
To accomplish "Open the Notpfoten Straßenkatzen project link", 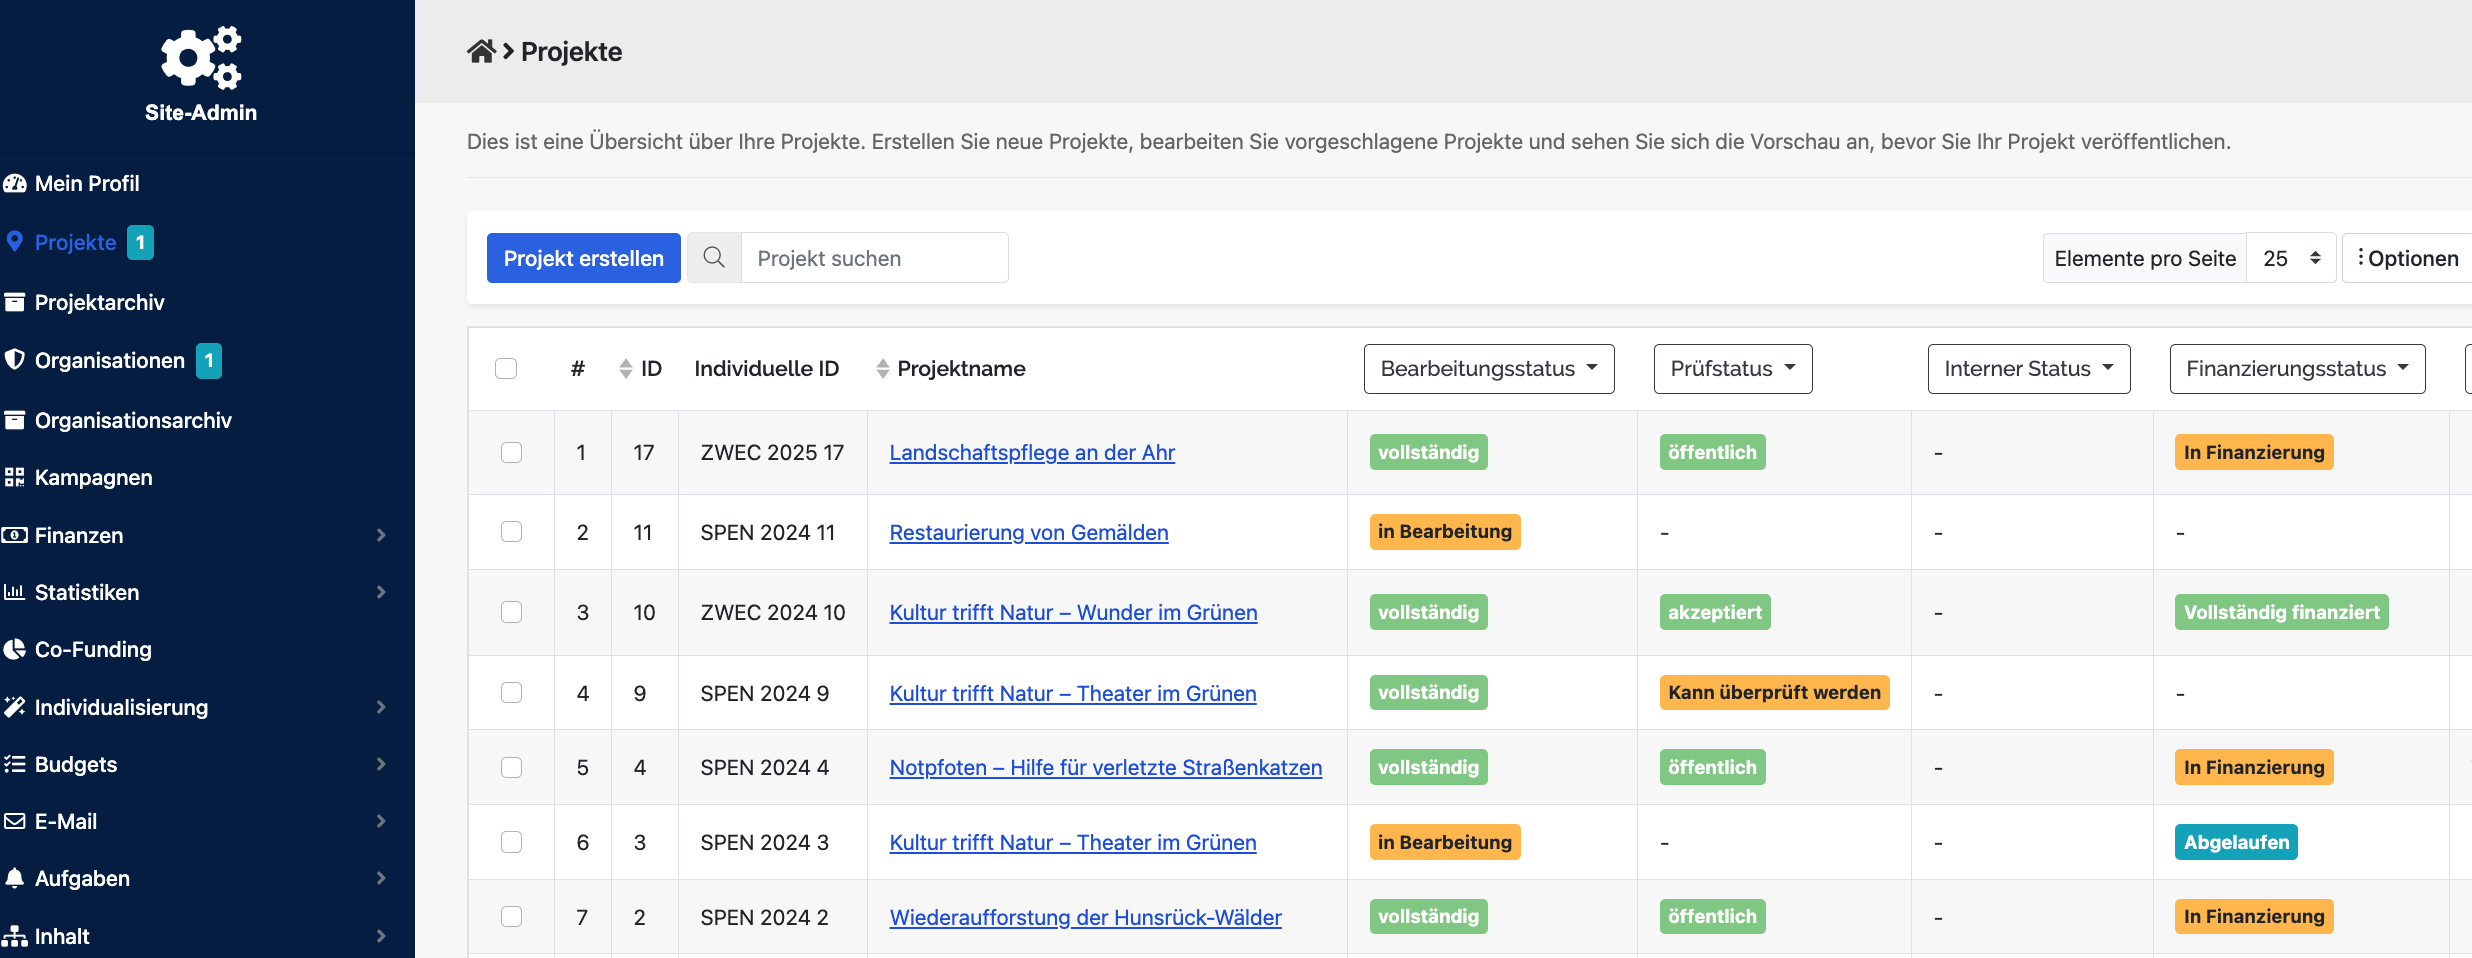I will click(x=1105, y=768).
